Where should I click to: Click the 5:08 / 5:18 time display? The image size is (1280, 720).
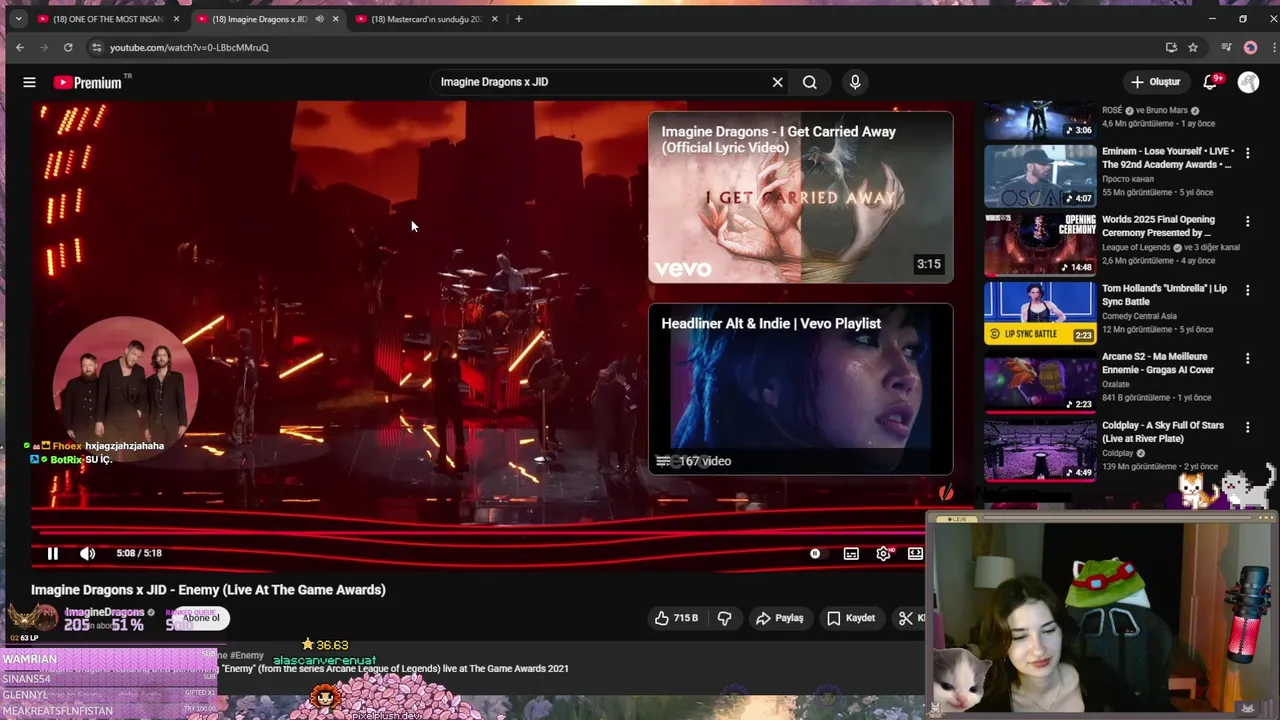(139, 553)
